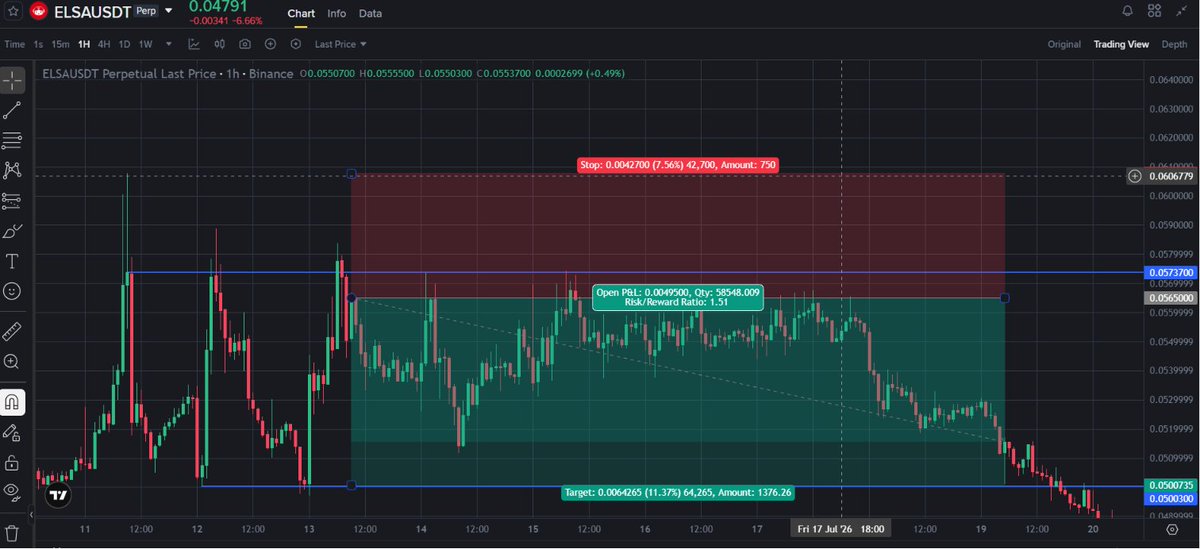1200x549 pixels.
Task: Click the collapse fullscreen arrows icon
Action: click(x=1182, y=11)
